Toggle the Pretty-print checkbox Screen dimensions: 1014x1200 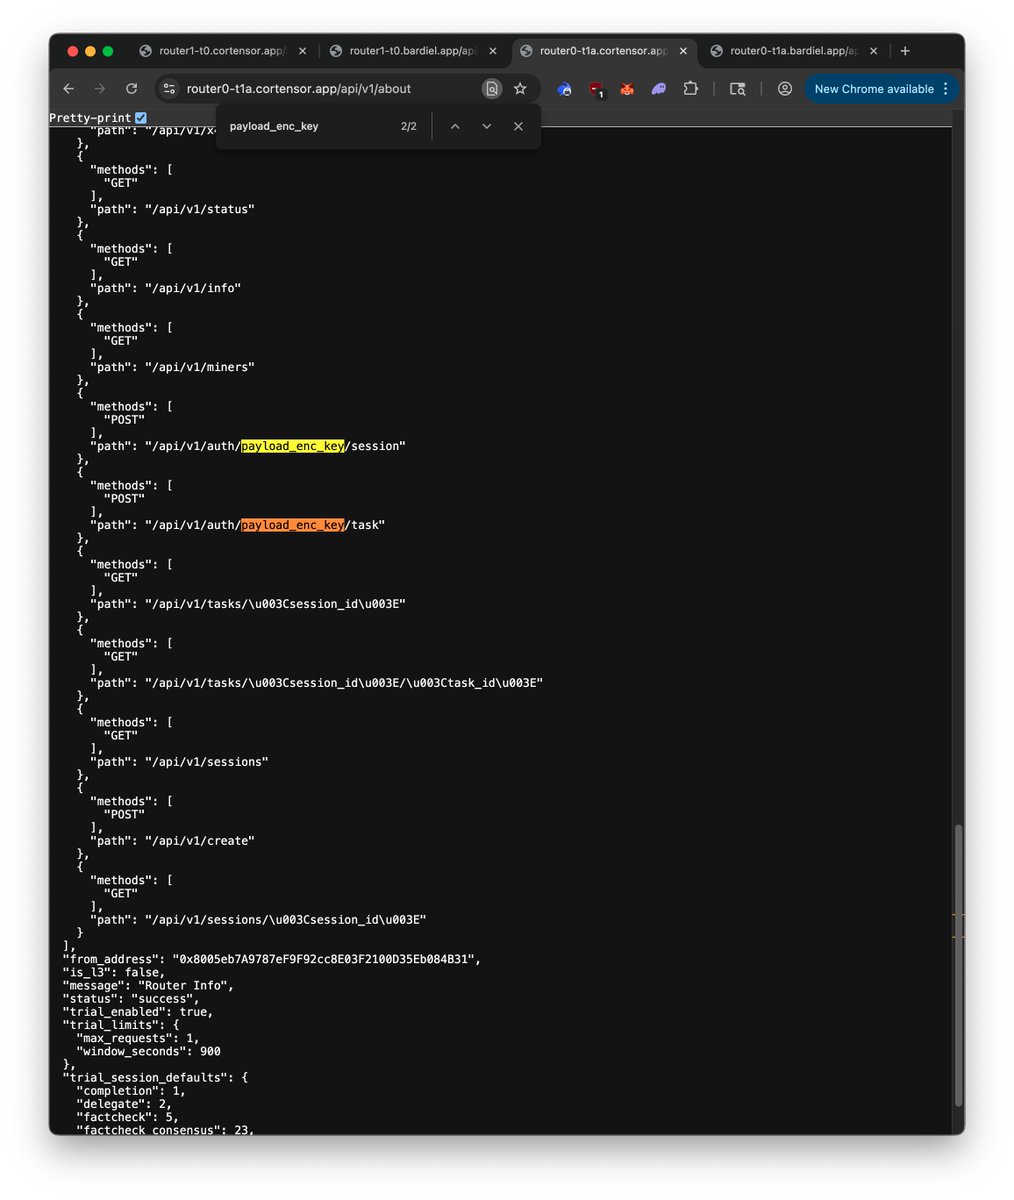(x=141, y=118)
